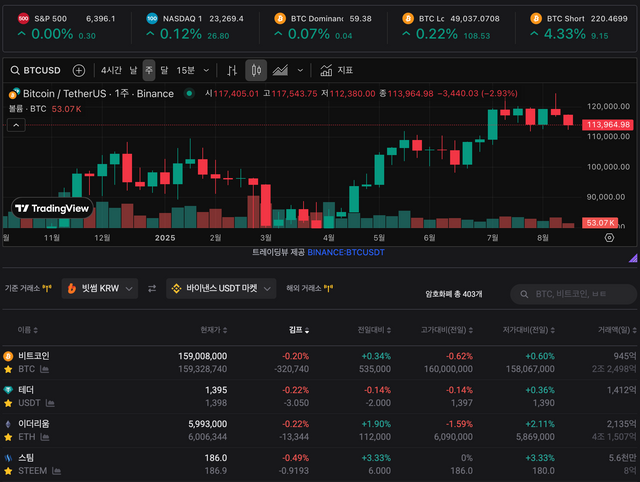Viewport: 640px width, 482px height.
Task: Swap exchanges with the arrows icon
Action: tap(152, 289)
